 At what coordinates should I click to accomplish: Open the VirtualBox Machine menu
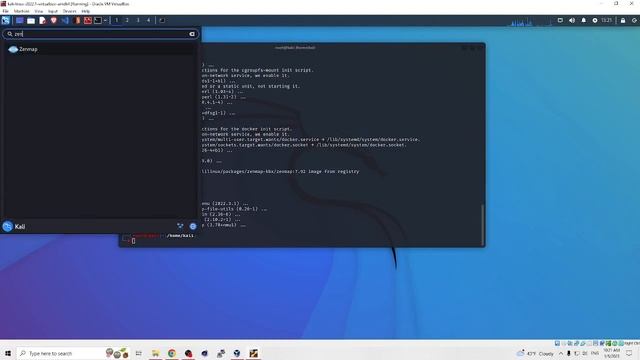pos(22,11)
